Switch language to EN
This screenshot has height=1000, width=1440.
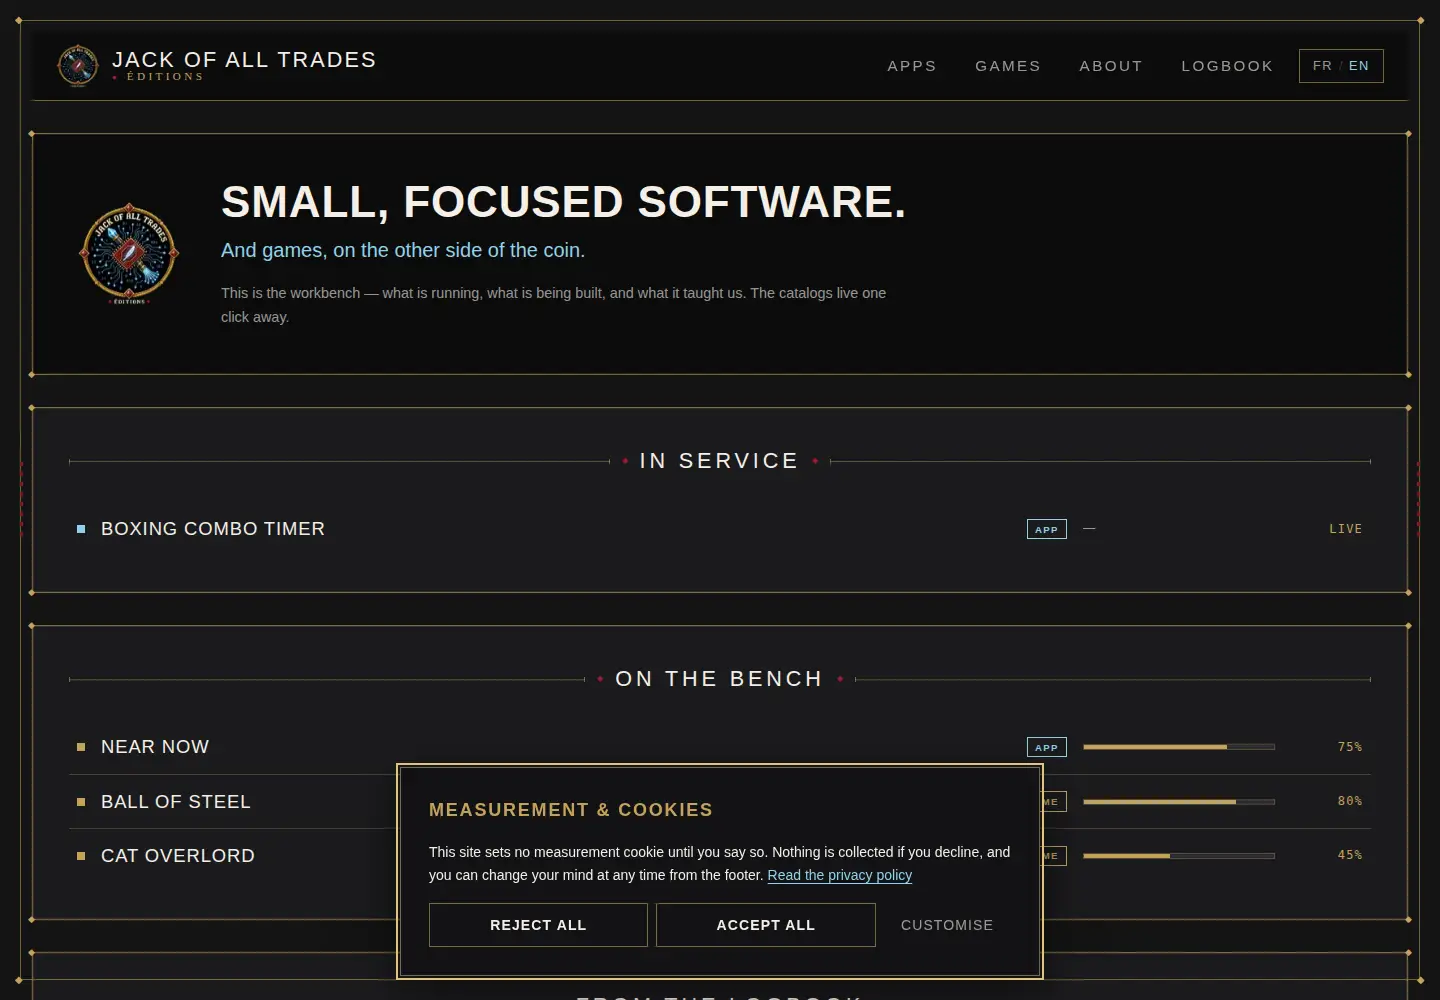click(1359, 66)
